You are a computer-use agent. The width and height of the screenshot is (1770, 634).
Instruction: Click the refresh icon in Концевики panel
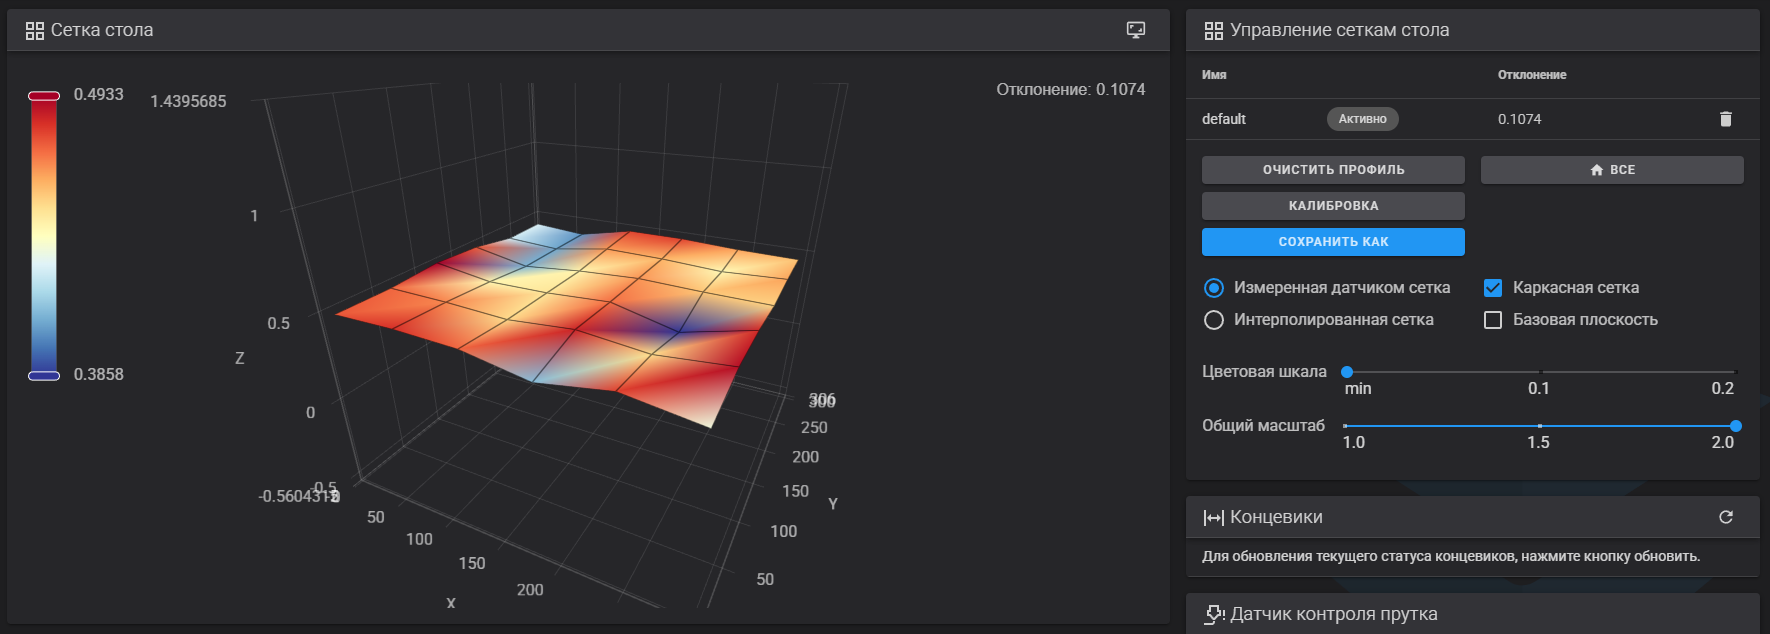1725,517
